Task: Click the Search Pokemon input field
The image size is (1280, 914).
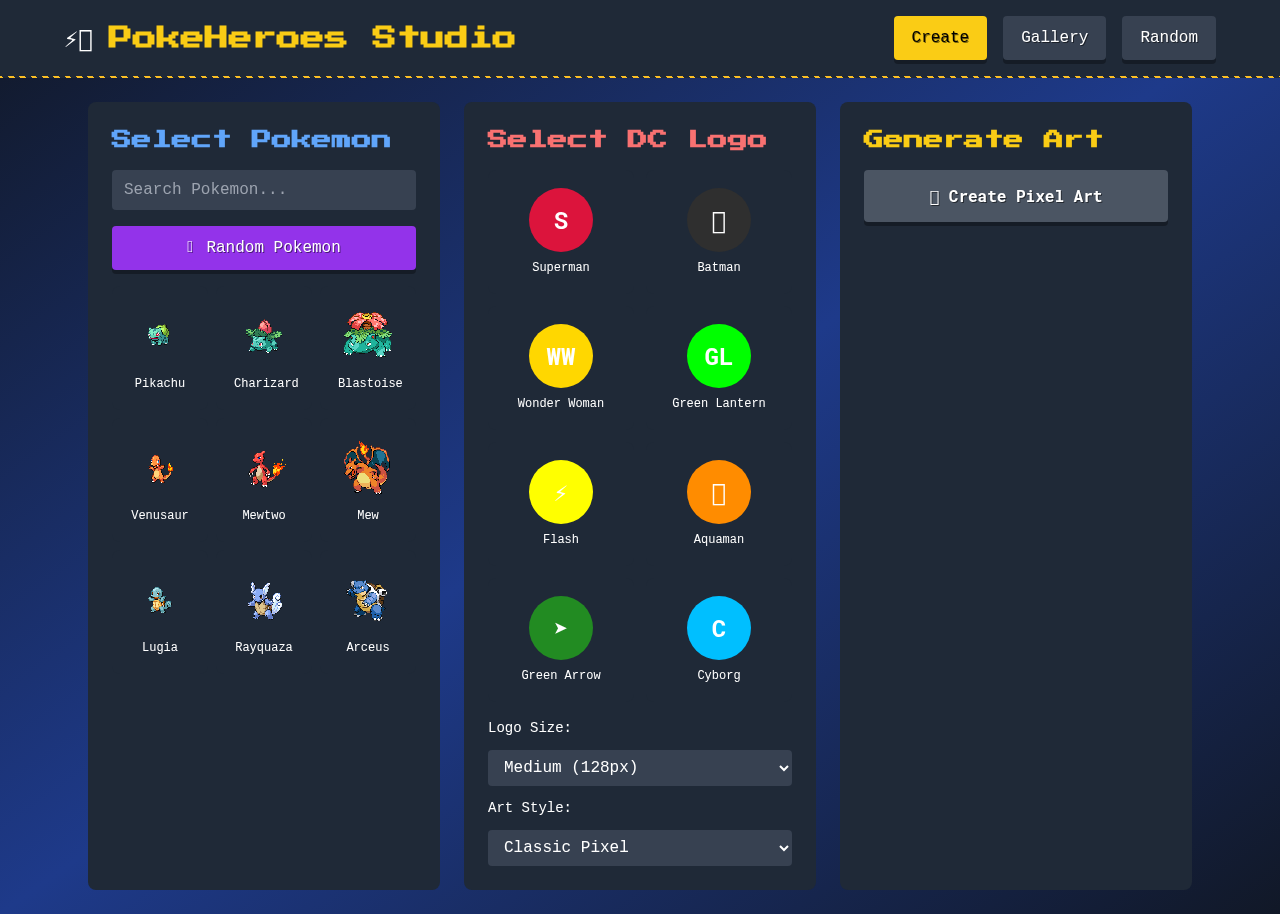Action: click(263, 189)
